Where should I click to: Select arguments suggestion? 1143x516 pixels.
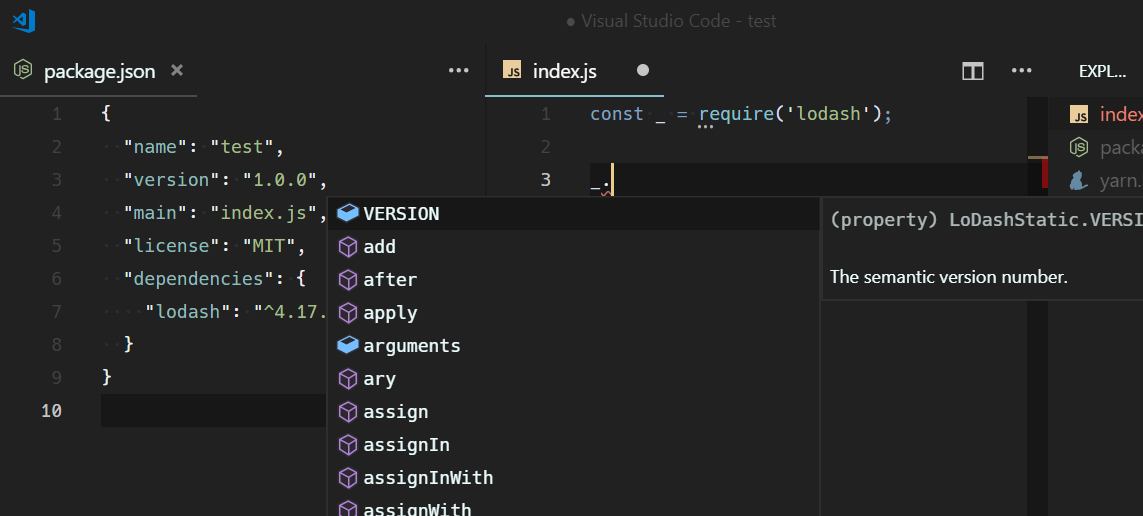(x=574, y=345)
